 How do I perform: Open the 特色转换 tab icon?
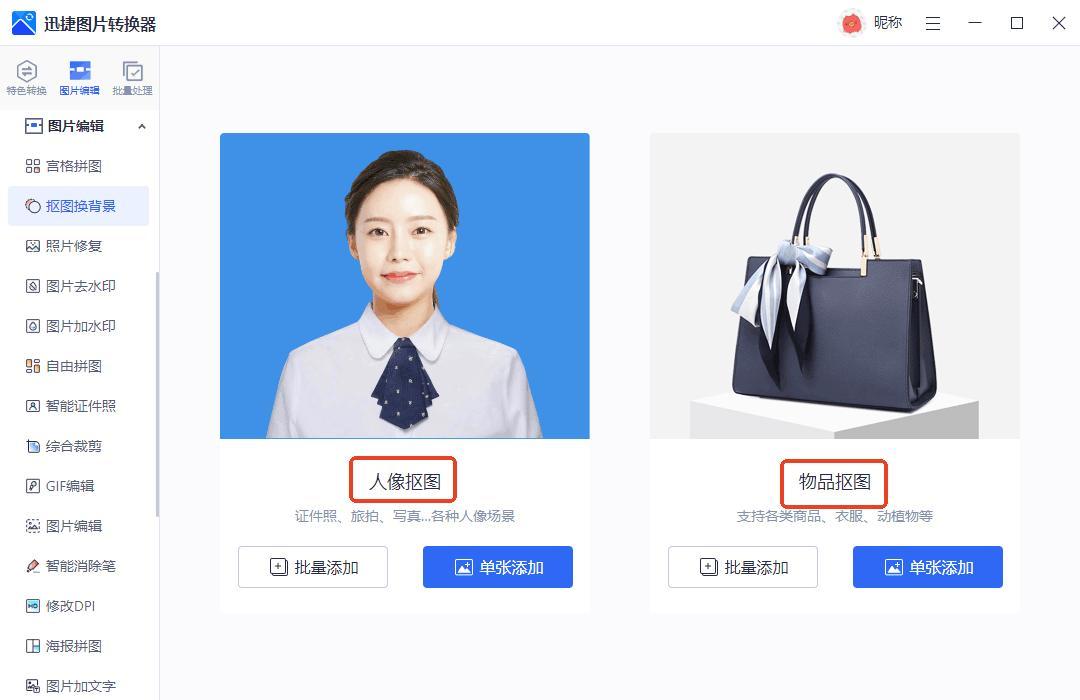(26, 77)
